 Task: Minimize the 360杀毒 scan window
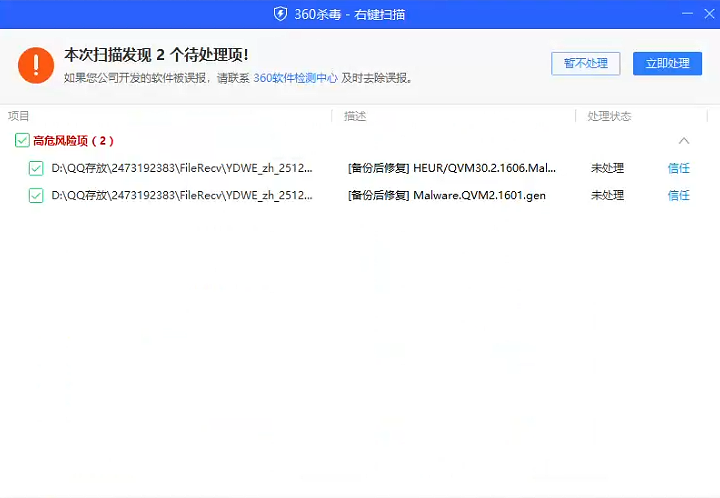687,14
